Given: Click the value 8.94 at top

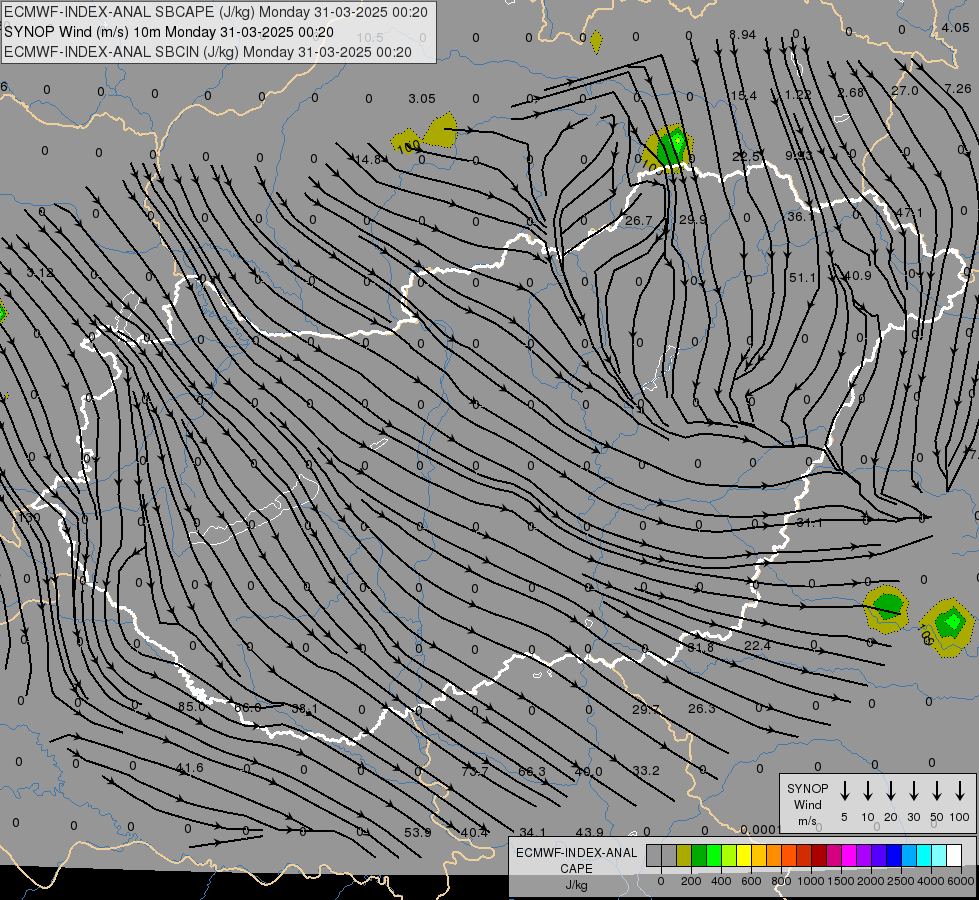Looking at the screenshot, I should click(x=742, y=35).
